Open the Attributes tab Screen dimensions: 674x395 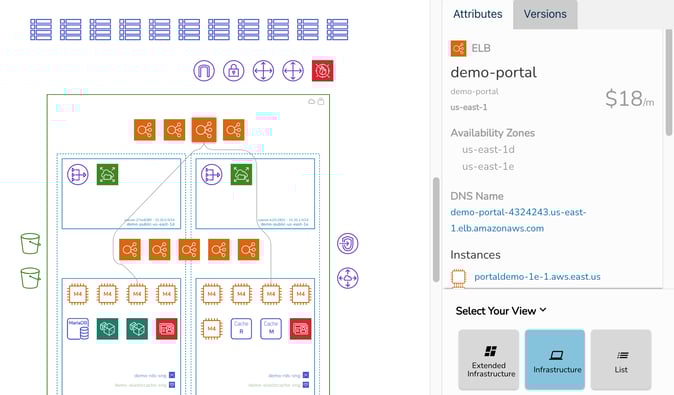click(478, 14)
